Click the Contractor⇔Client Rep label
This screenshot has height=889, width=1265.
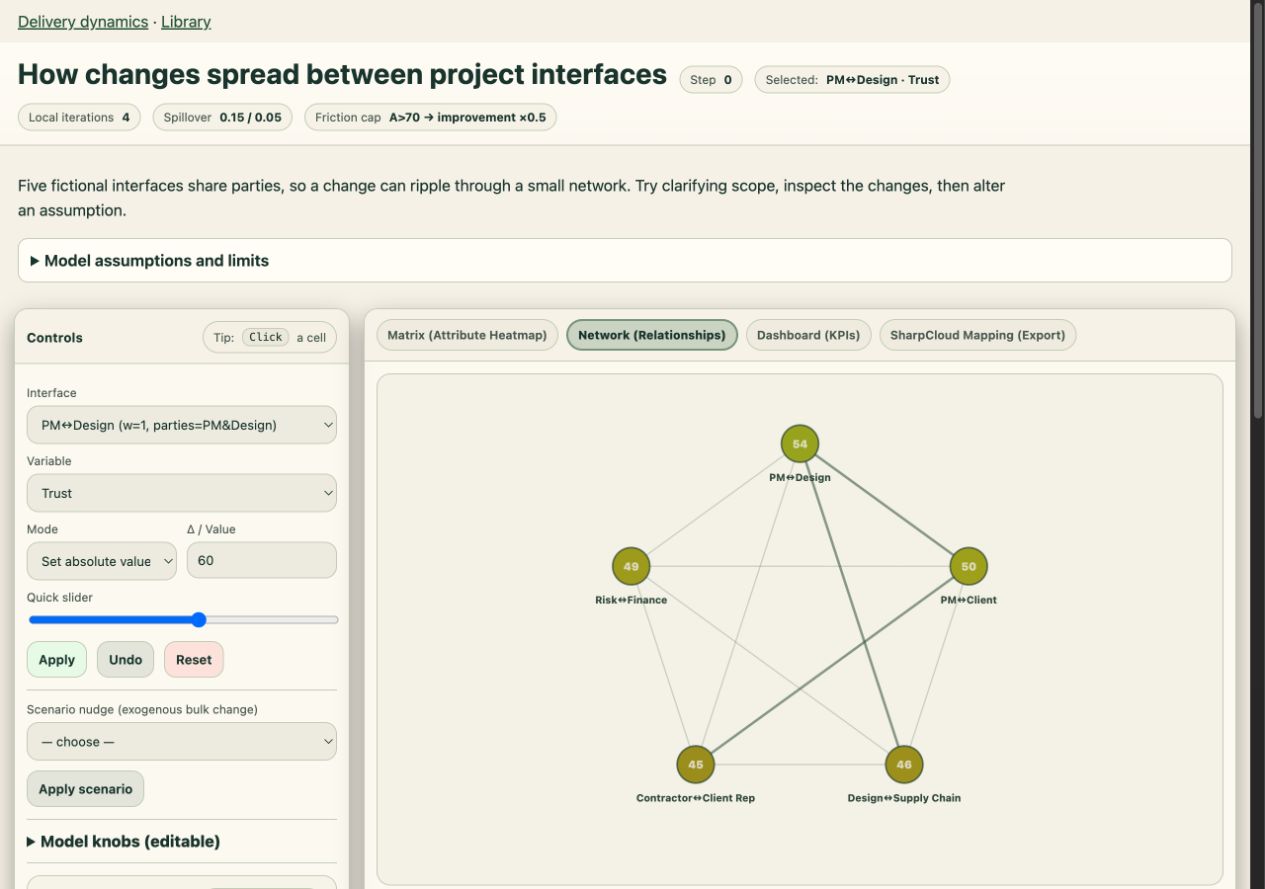tap(696, 798)
